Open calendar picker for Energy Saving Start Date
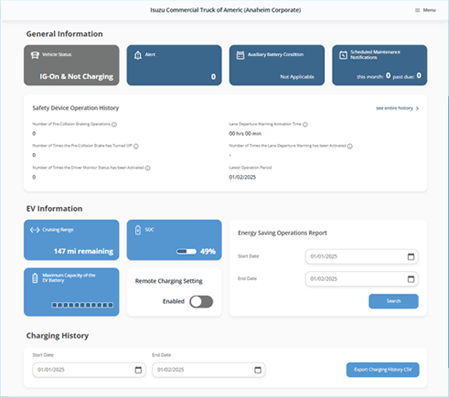Viewport: 449px width, 397px height. tap(411, 257)
